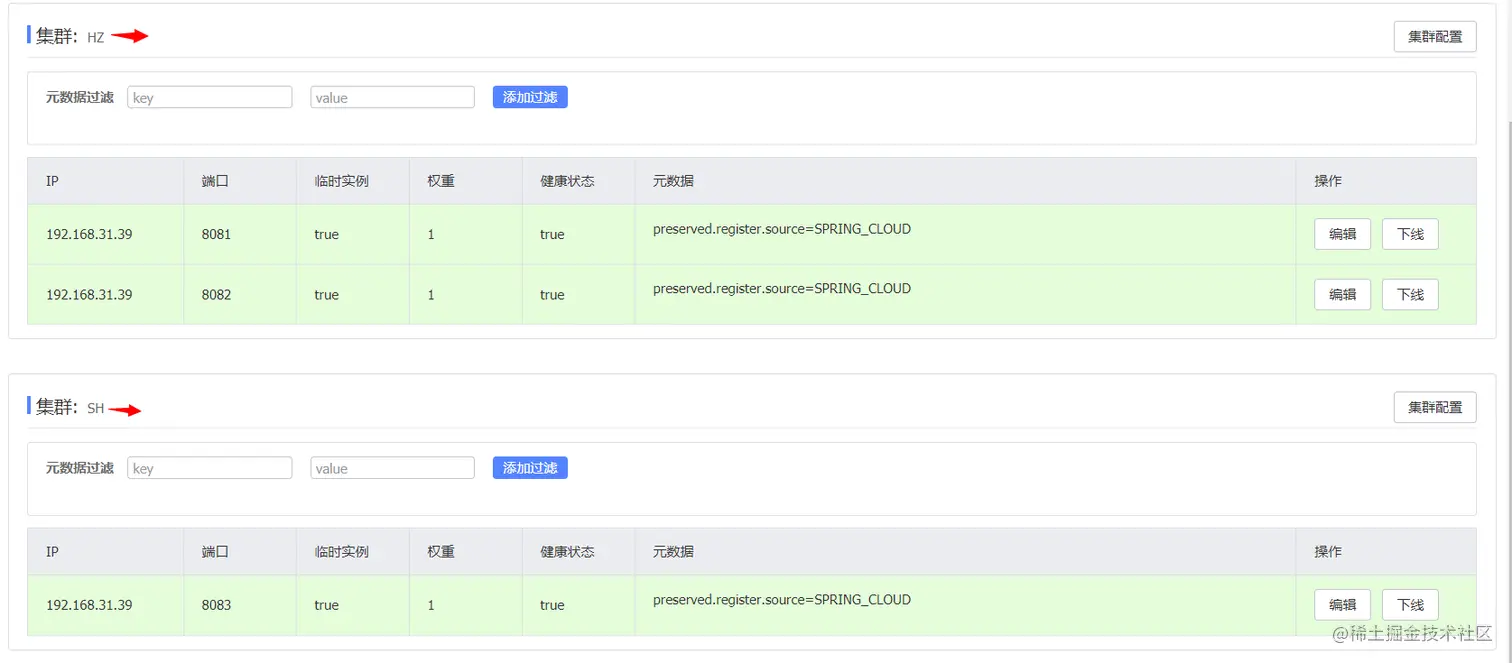Take the port 8082 instance offline

pos(1410,295)
